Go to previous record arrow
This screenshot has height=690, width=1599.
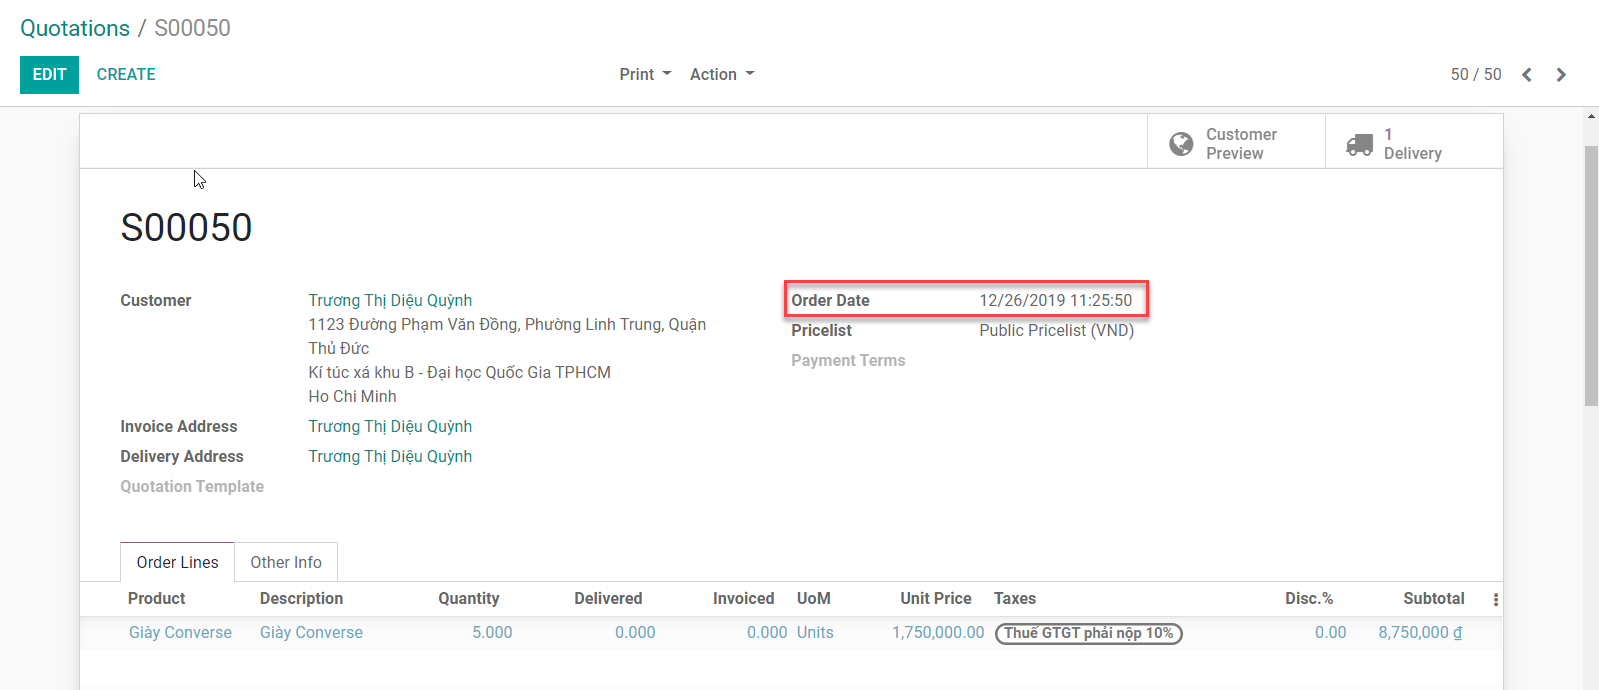tap(1527, 75)
